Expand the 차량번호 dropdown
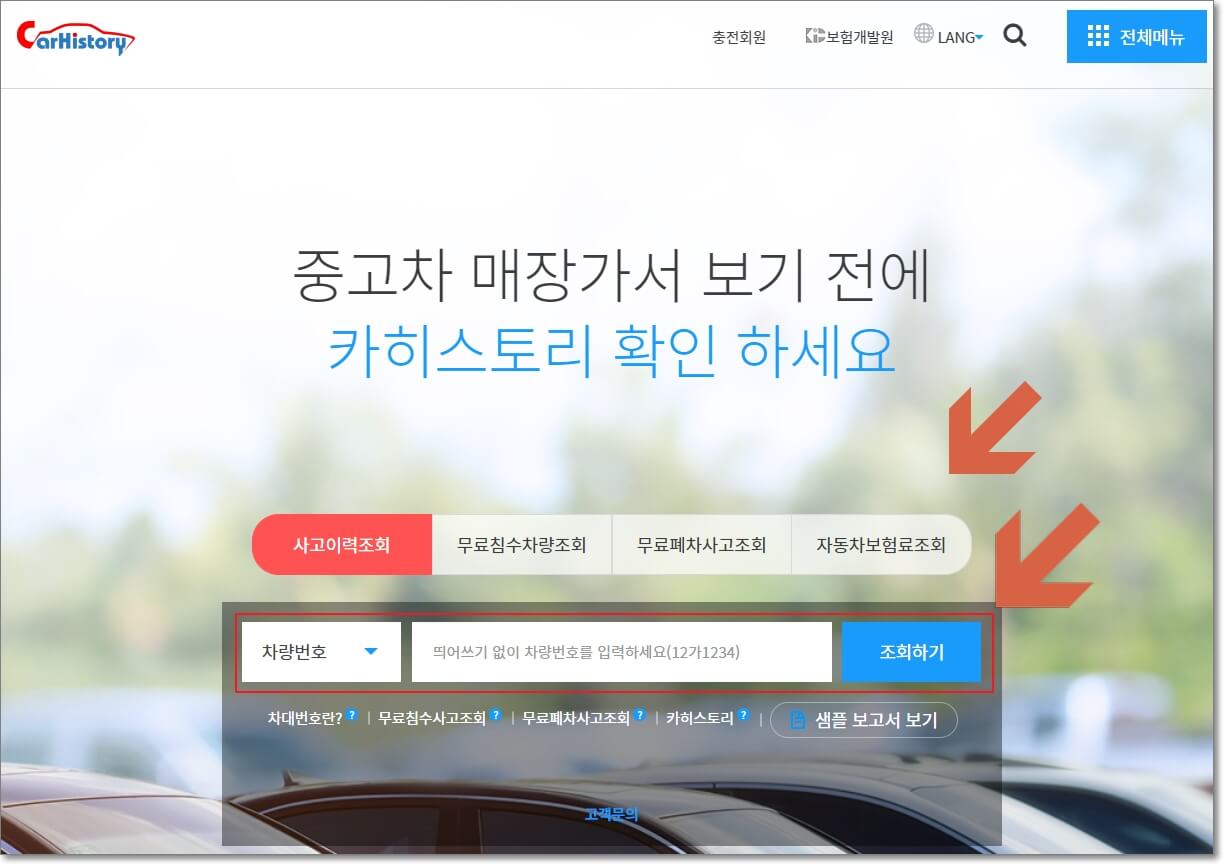 click(321, 652)
